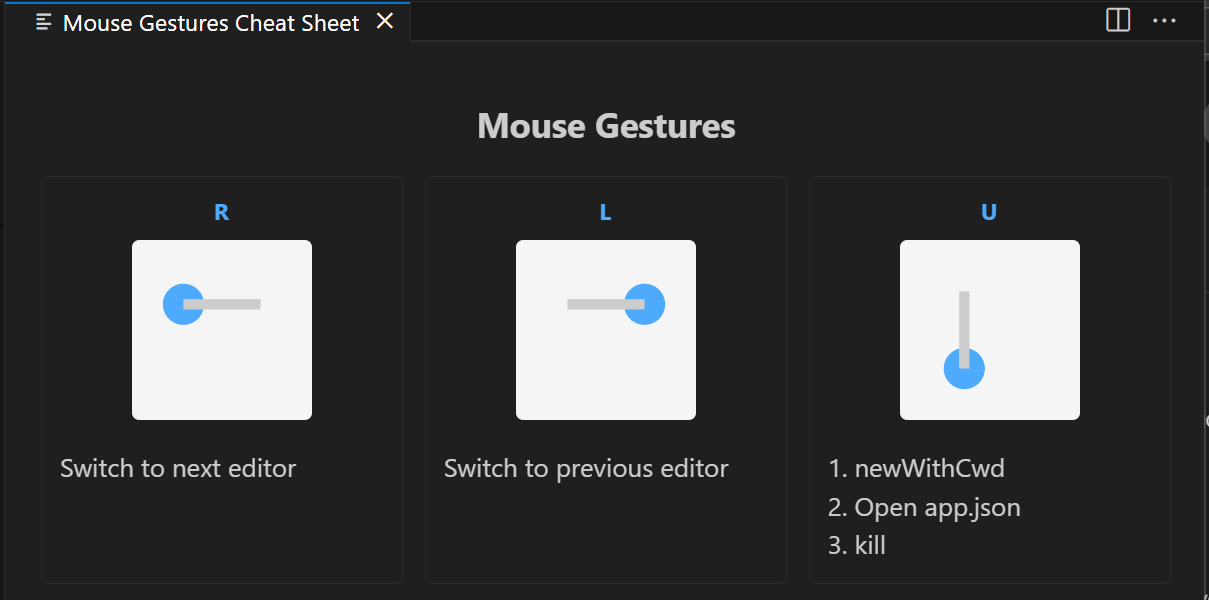Click the Switch to previous editor text
Viewport: 1209px width, 600px height.
point(586,468)
